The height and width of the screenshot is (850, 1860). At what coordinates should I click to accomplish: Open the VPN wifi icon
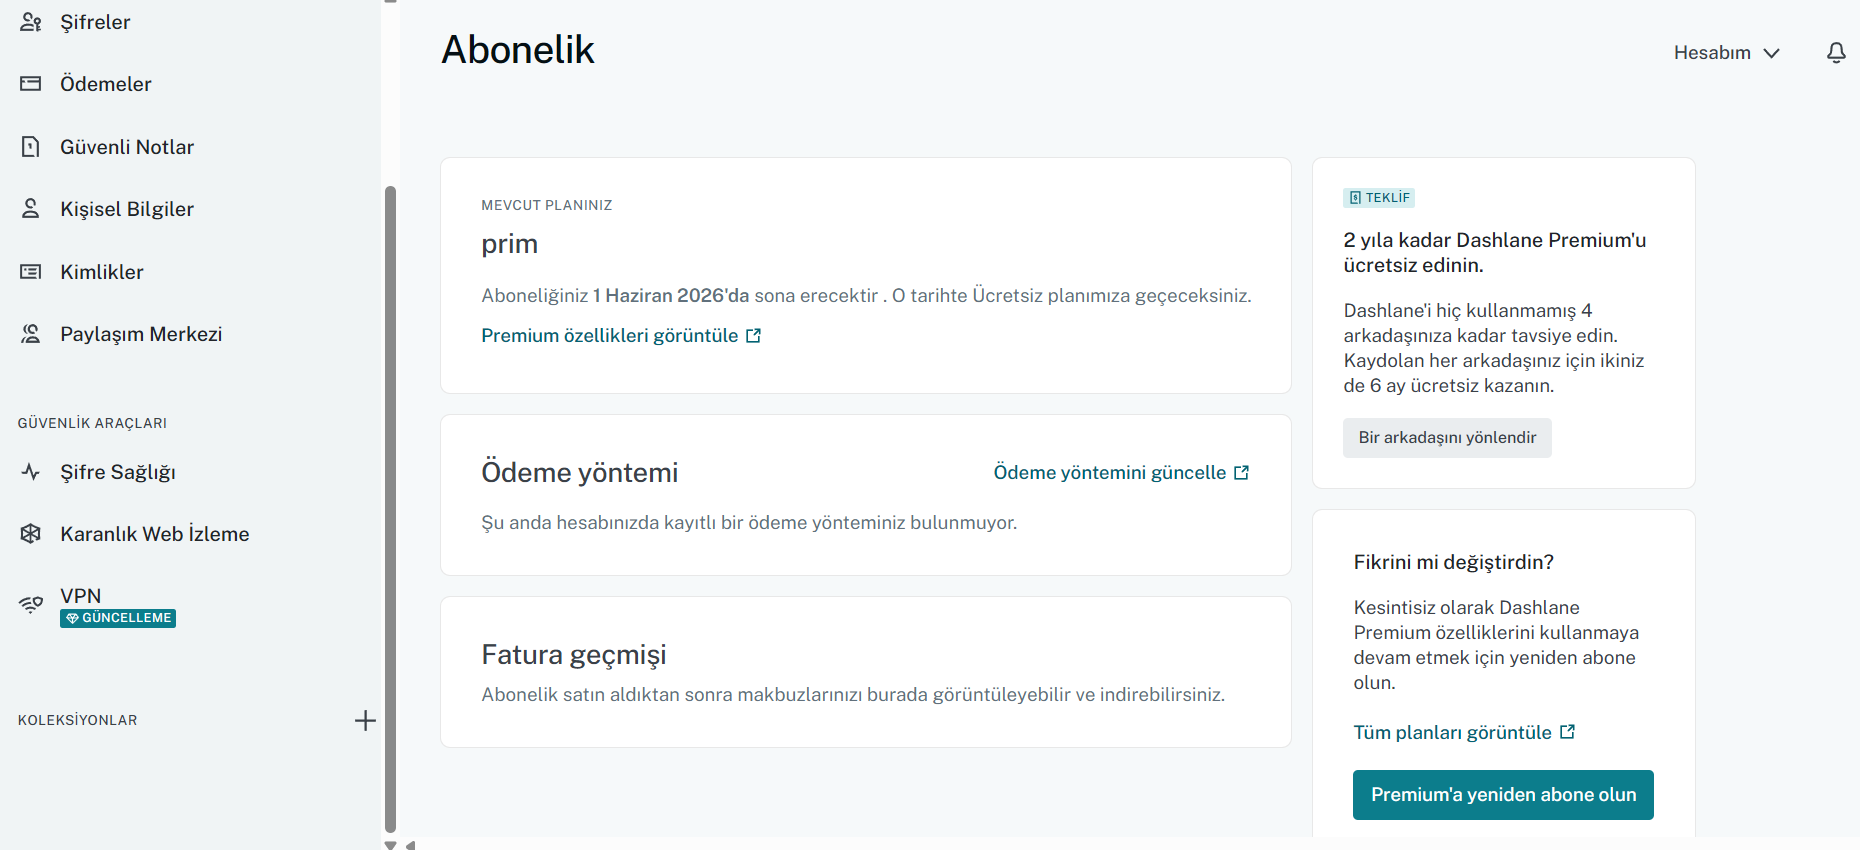31,605
